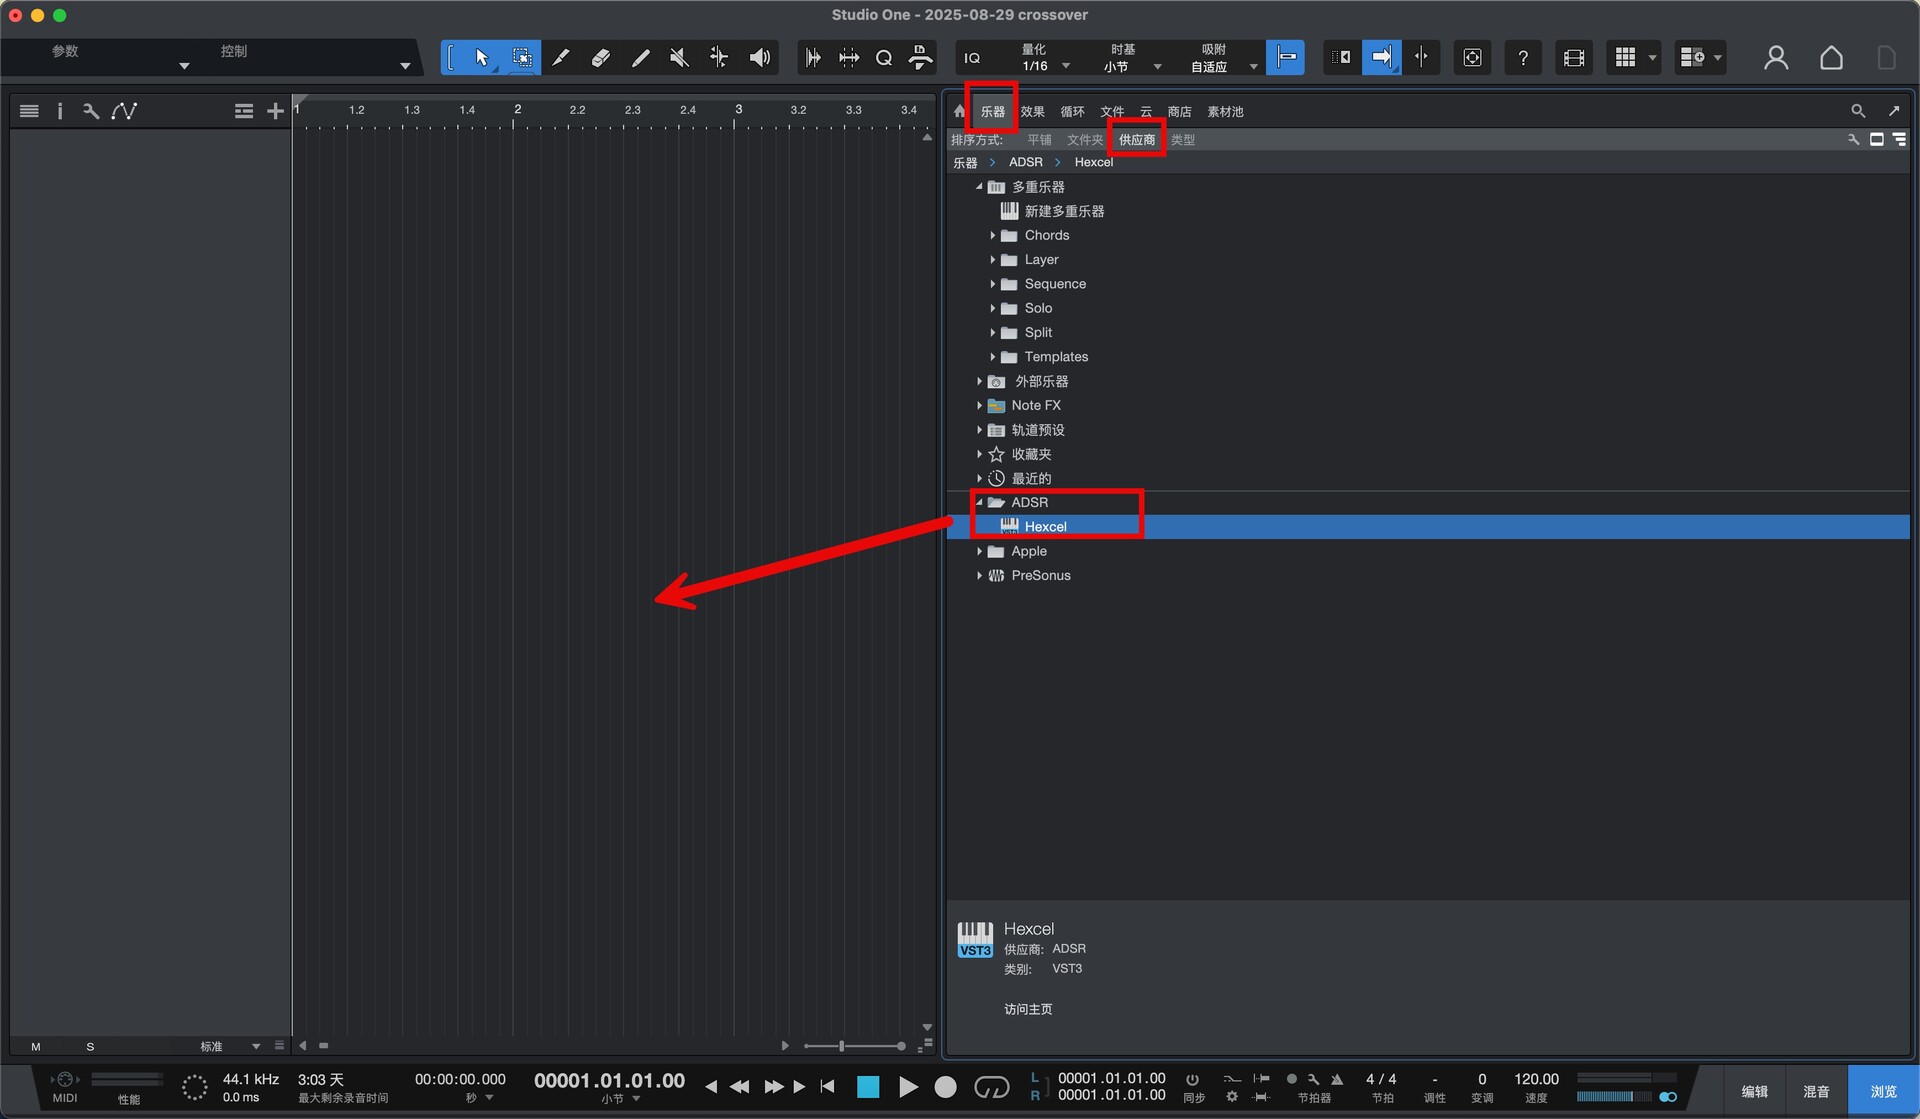Expand the Layer folder

click(992, 259)
